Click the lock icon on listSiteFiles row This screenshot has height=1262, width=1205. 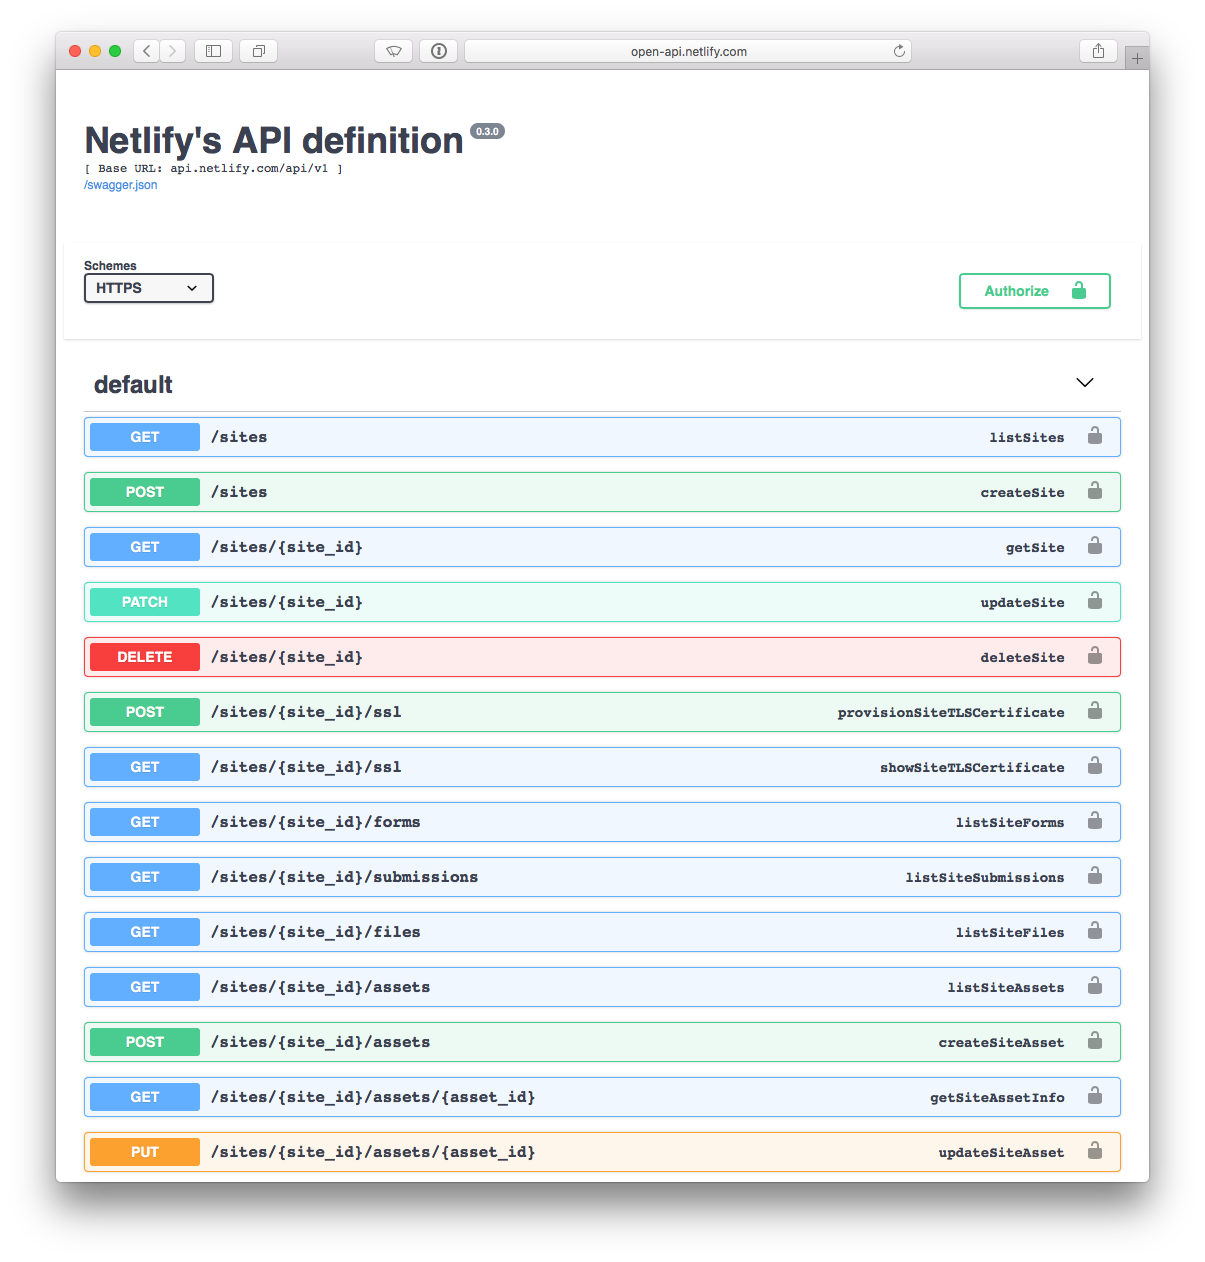click(x=1095, y=931)
